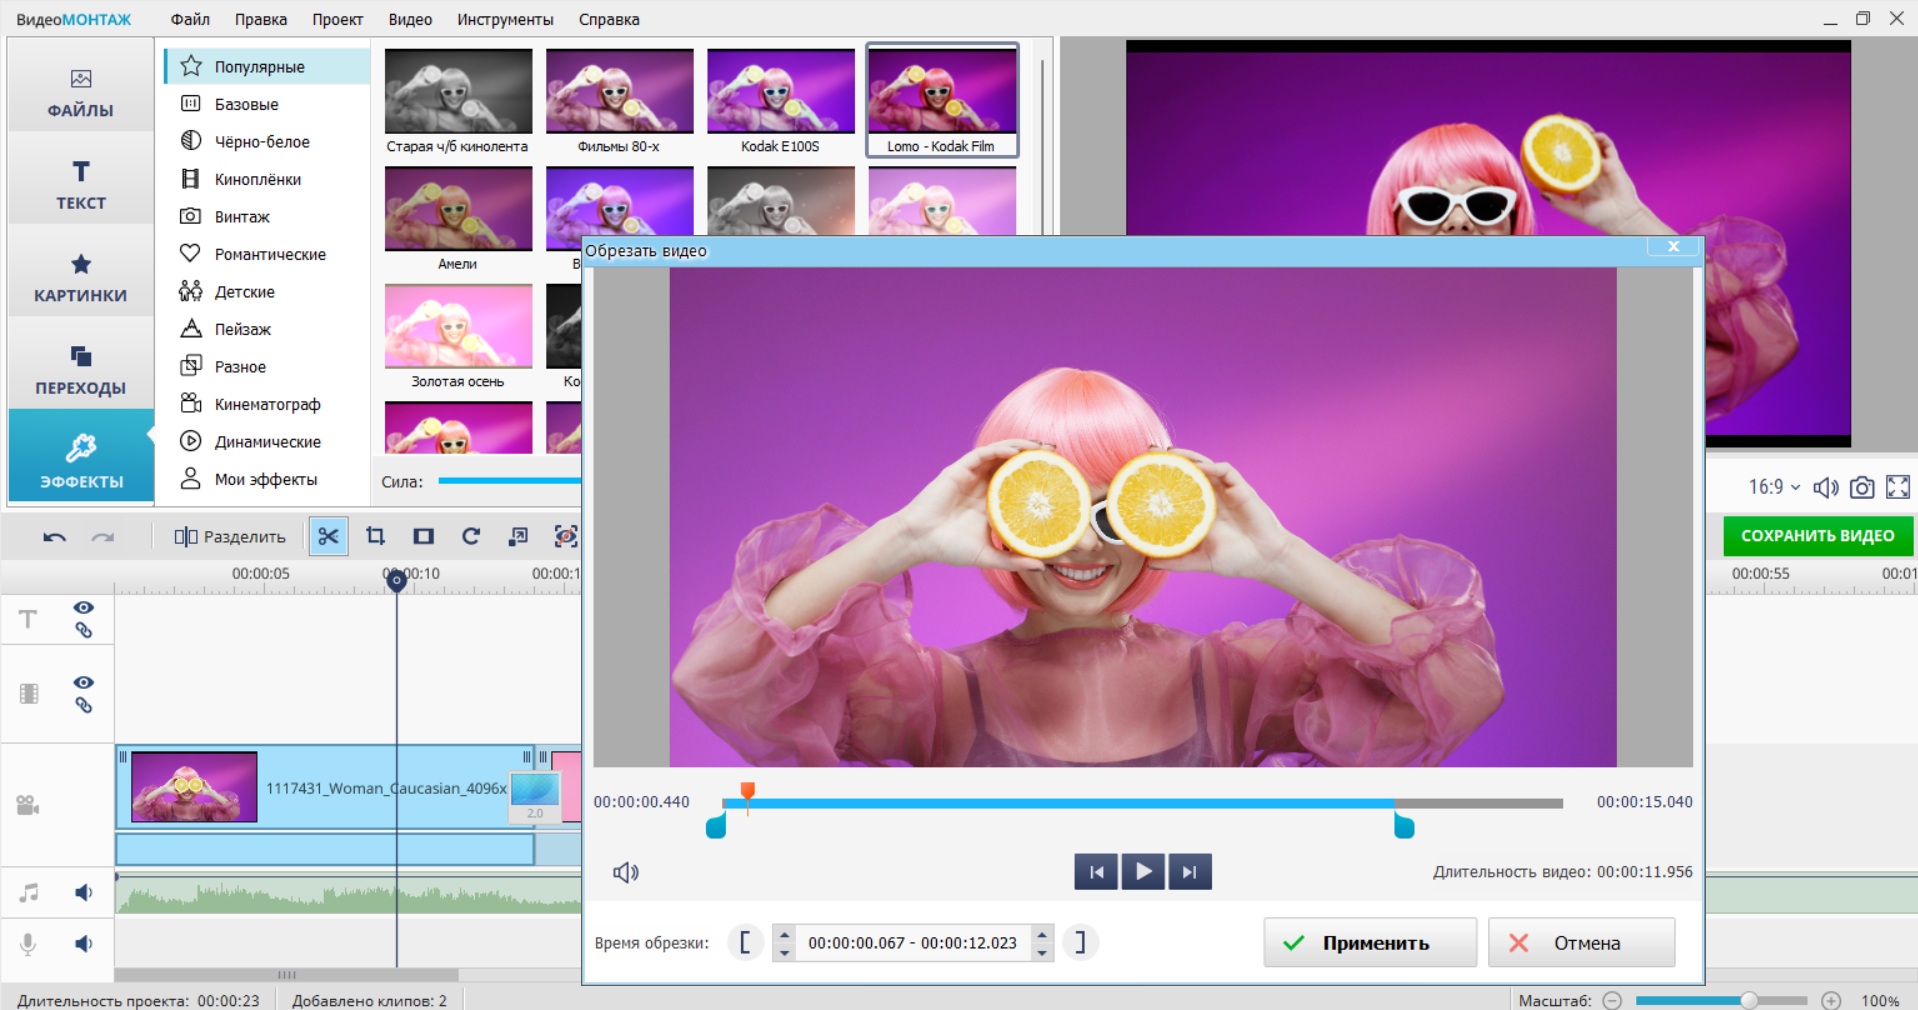1918x1010 pixels.
Task: Apply the Kodak E100S effect thumbnail
Action: pyautogui.click(x=780, y=101)
